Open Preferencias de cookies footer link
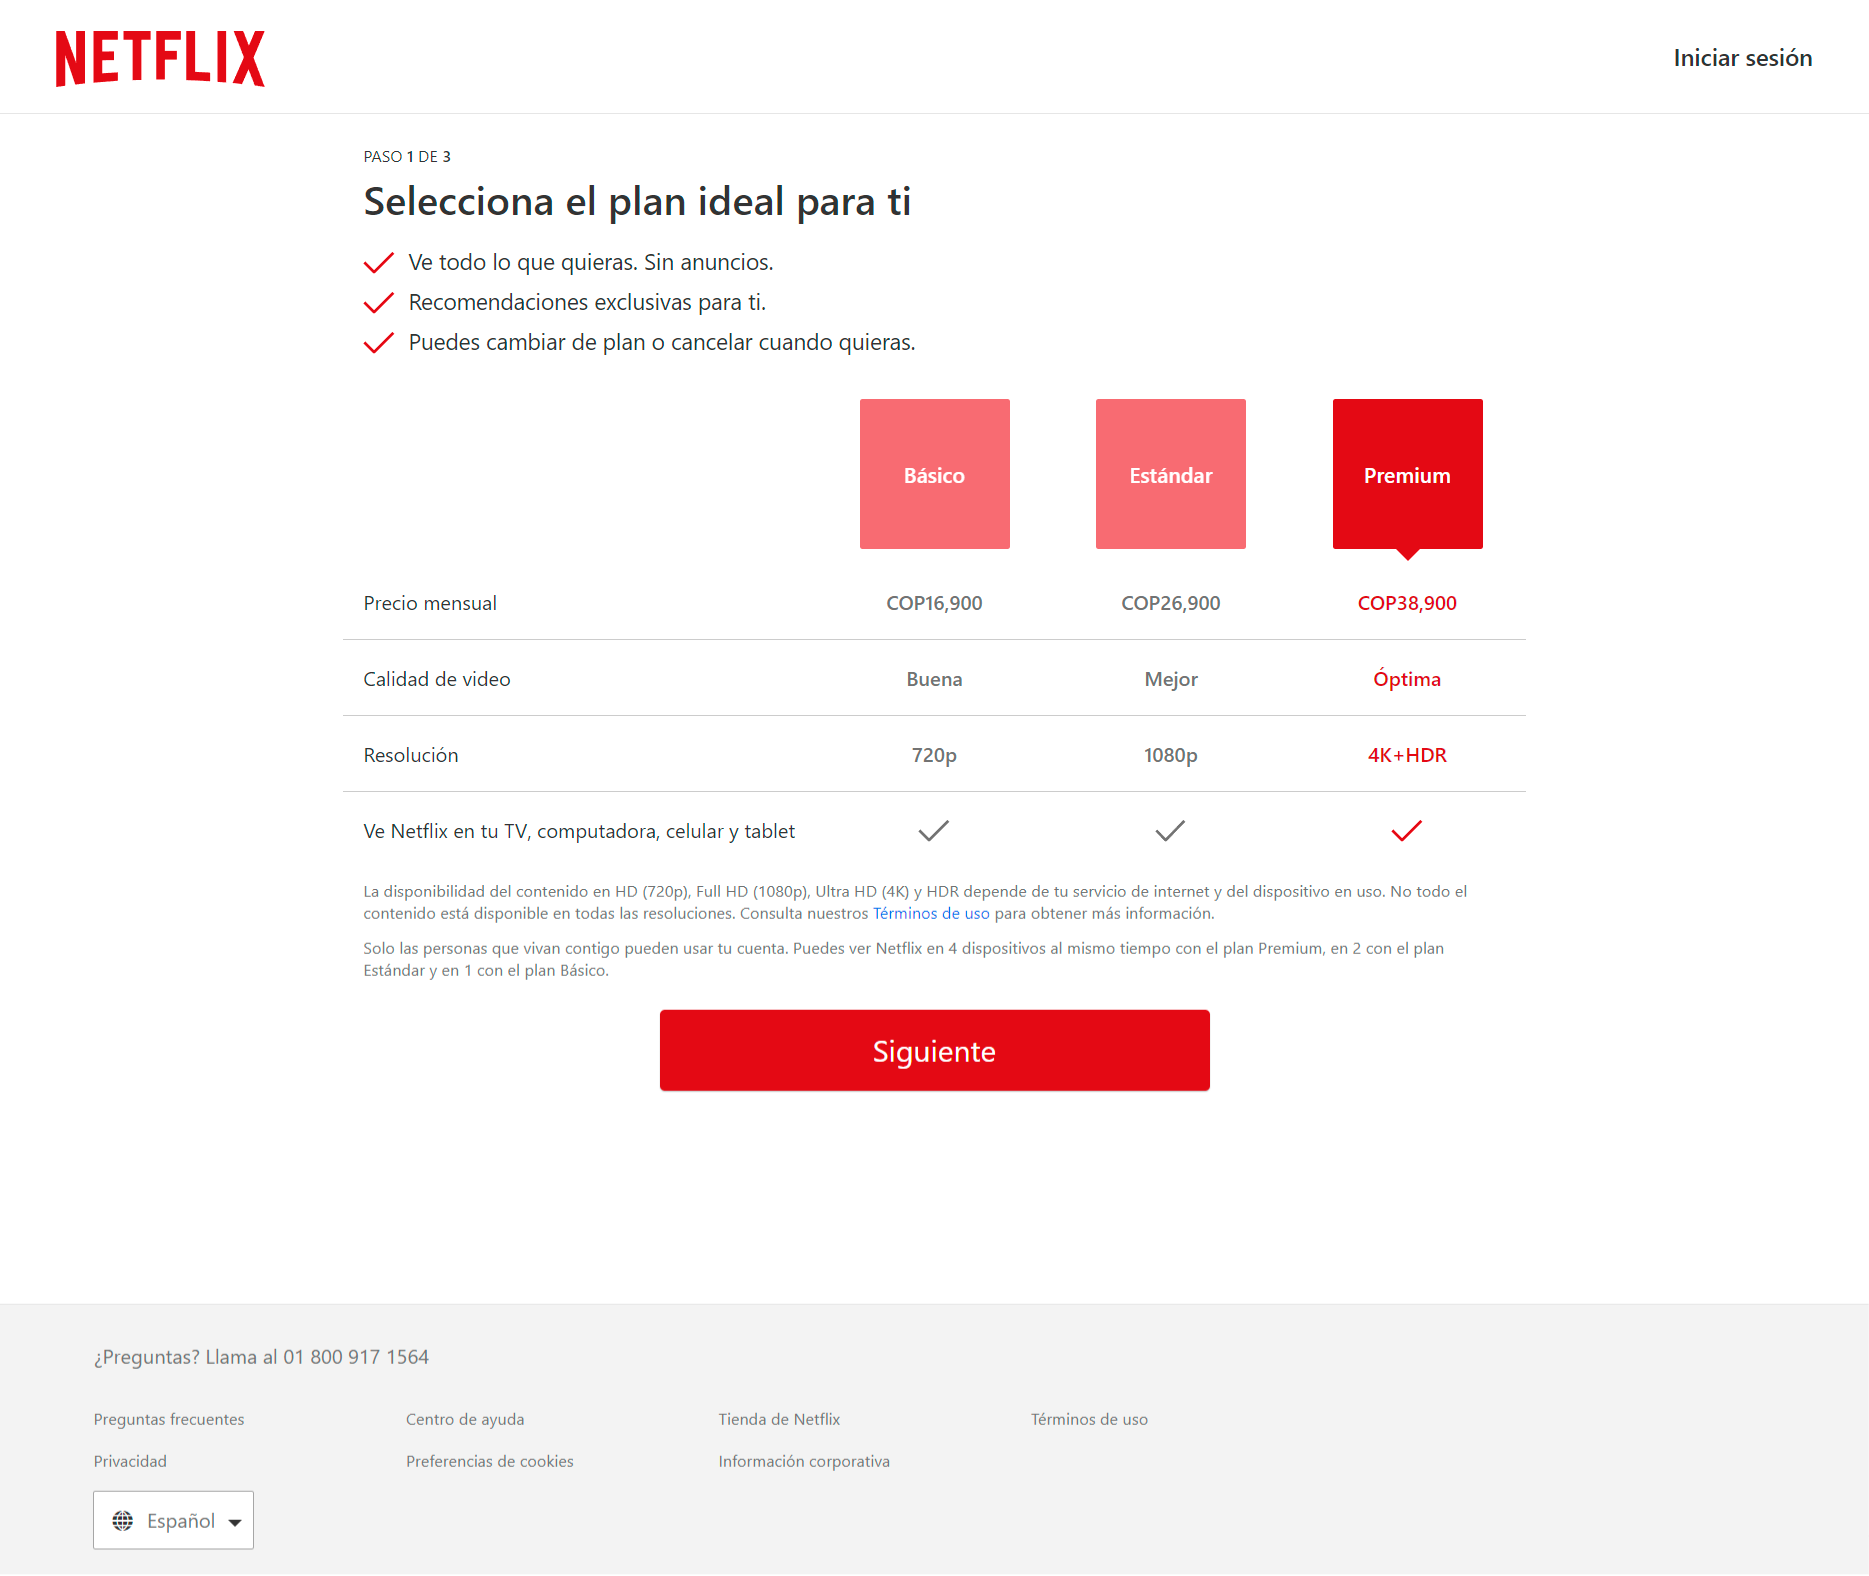1869x1576 pixels. pos(490,1461)
